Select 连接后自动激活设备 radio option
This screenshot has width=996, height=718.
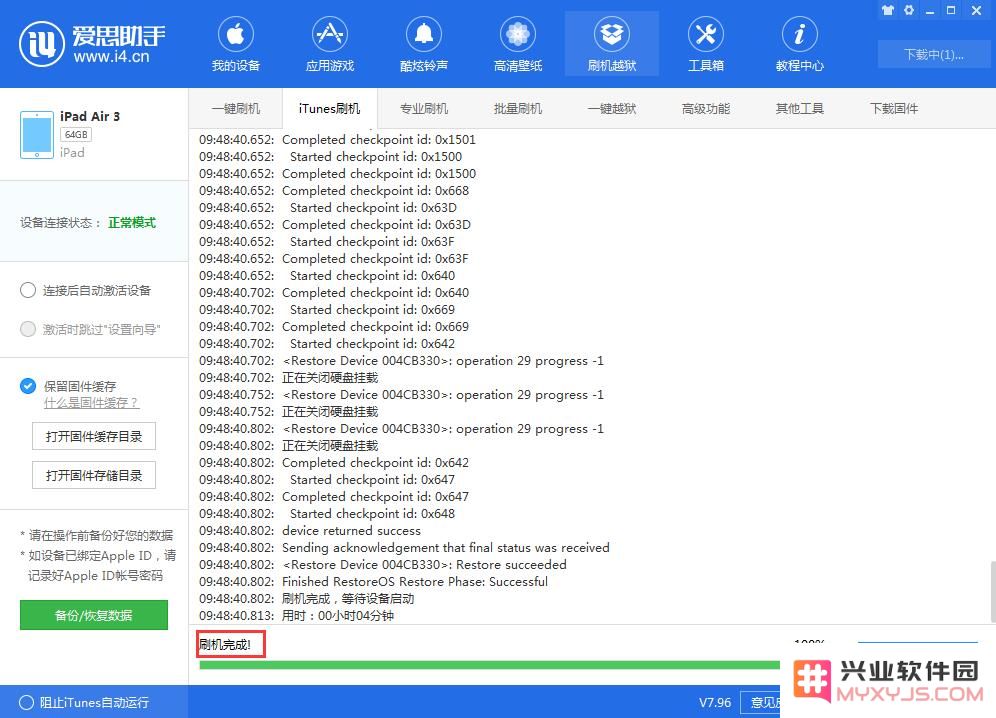(28, 290)
